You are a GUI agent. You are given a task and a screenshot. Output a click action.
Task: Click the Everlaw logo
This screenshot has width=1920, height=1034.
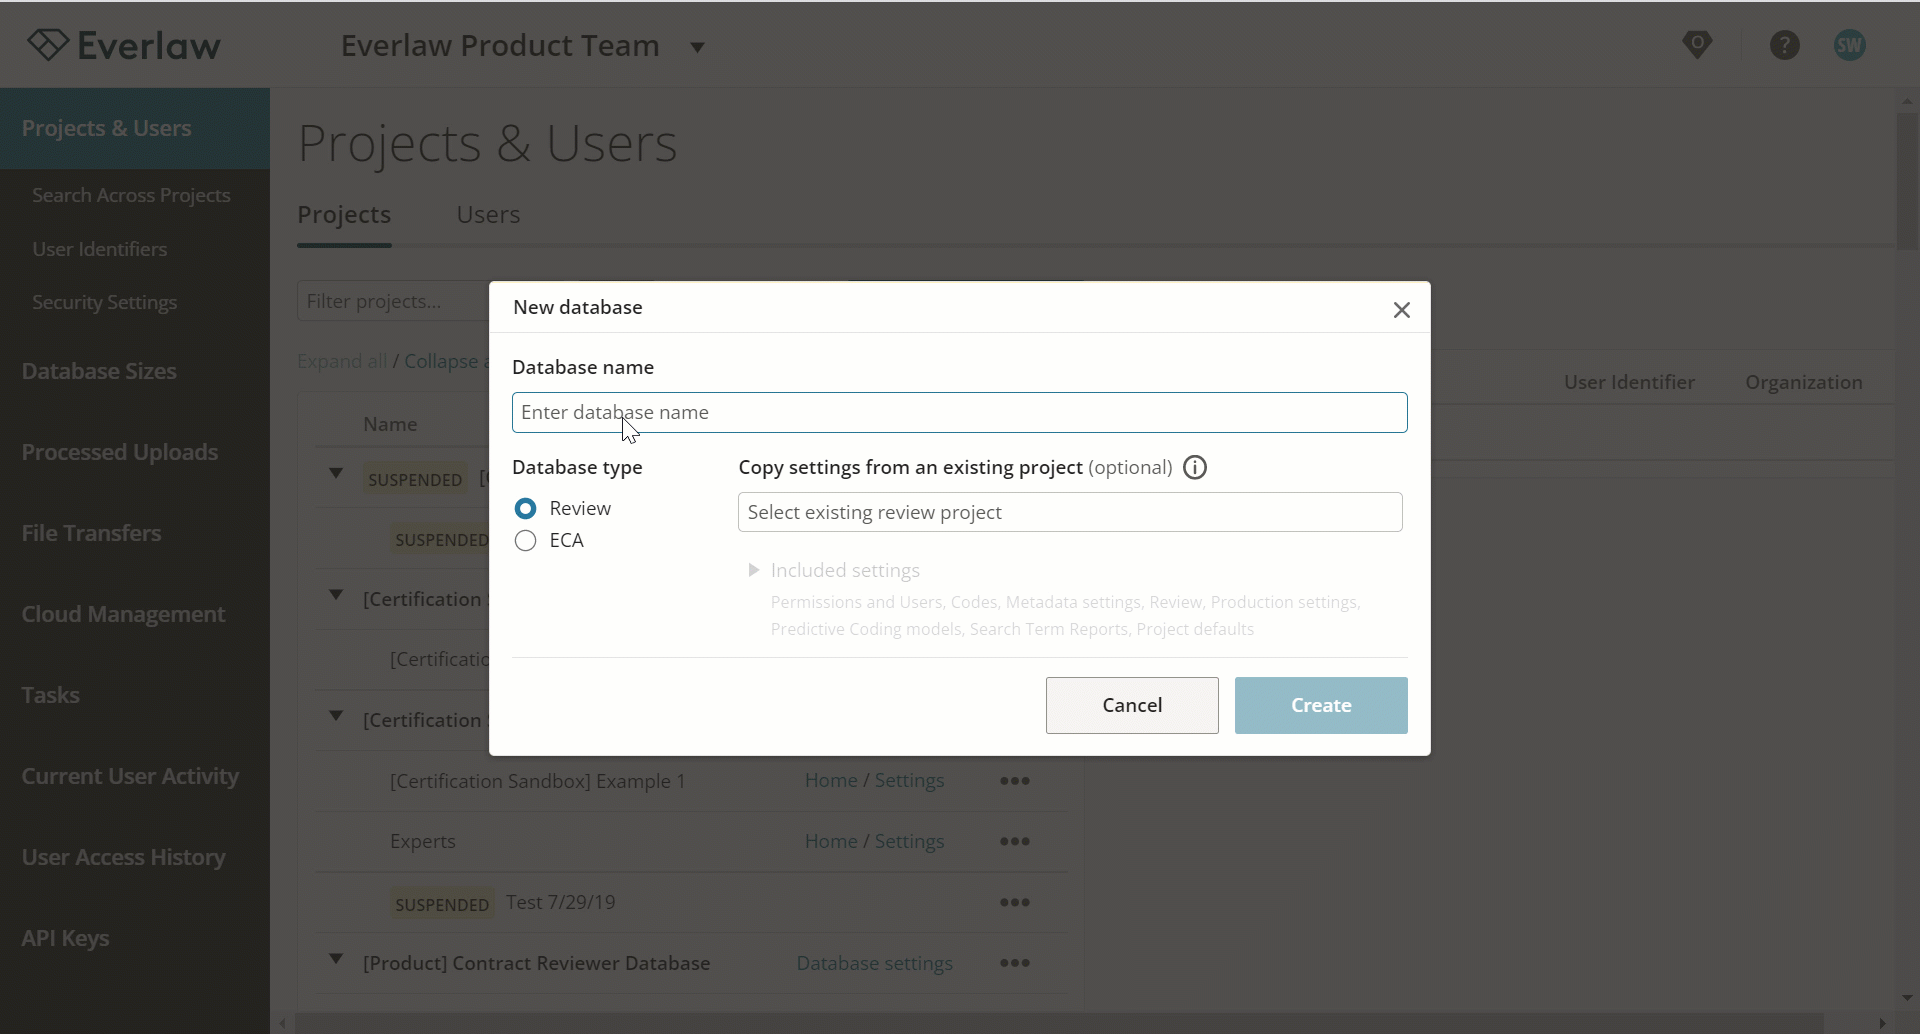pos(124,45)
